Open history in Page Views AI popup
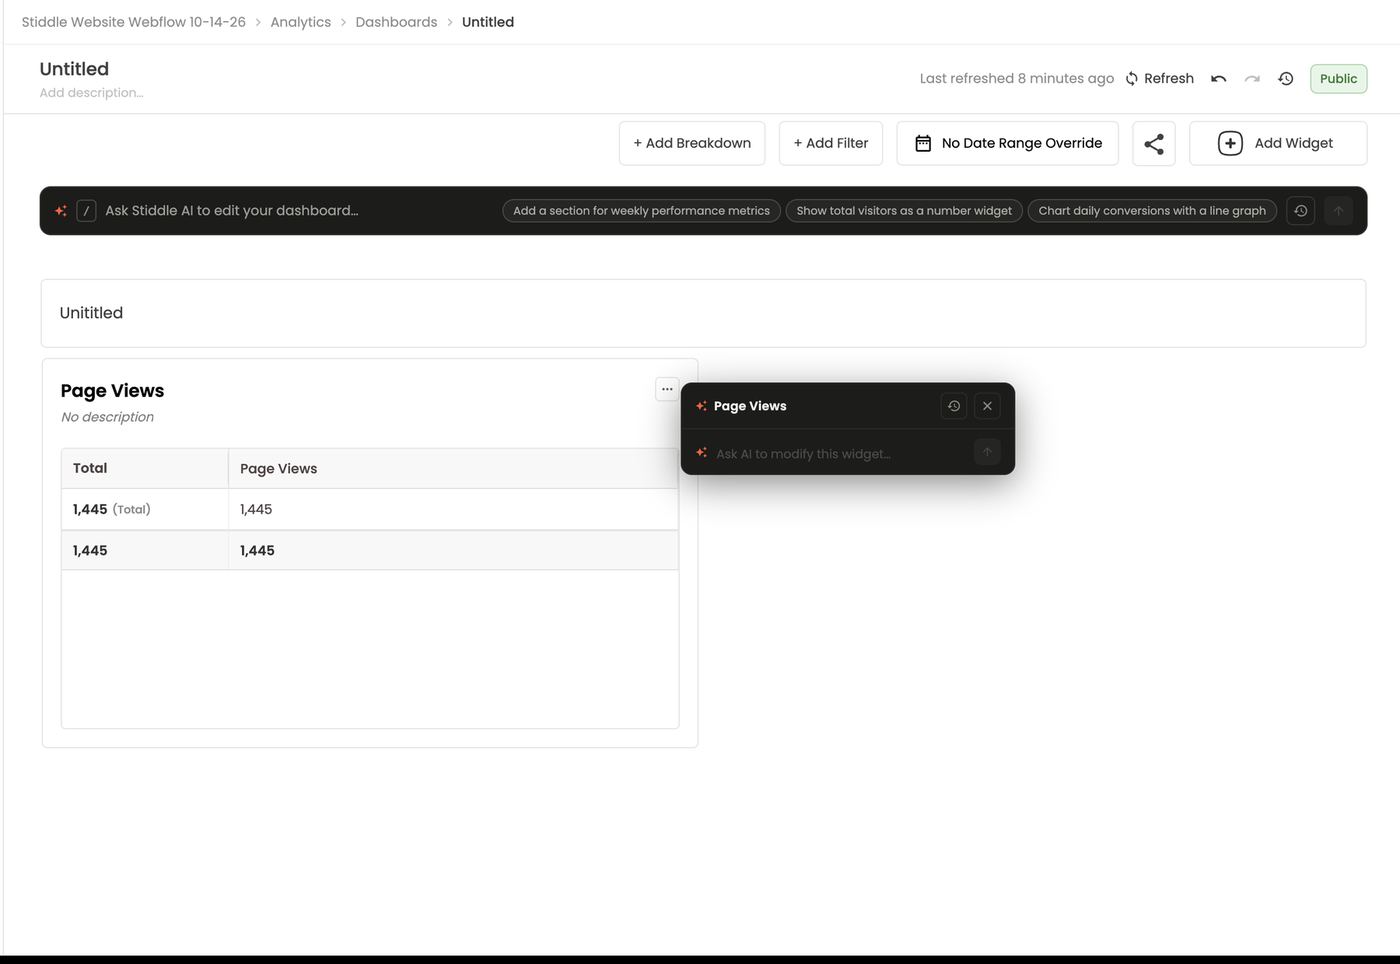 coord(954,406)
